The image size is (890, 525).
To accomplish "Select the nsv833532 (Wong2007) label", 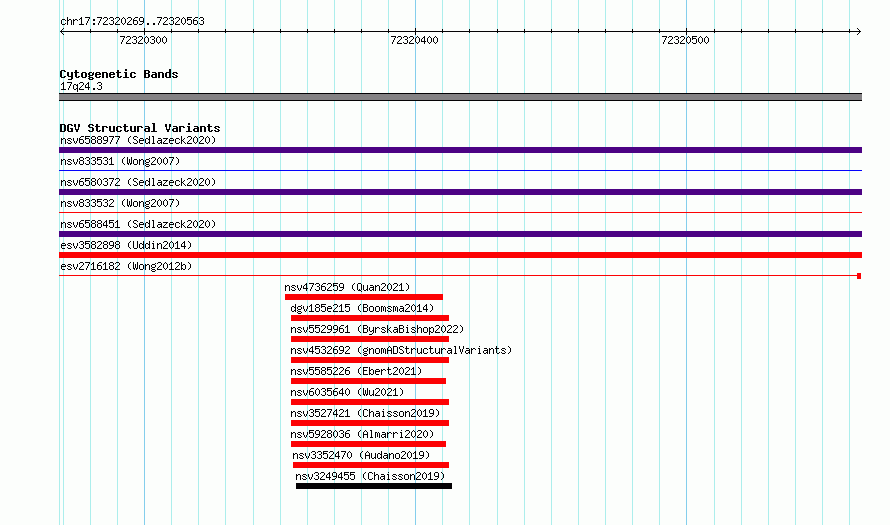I will 120,203.
